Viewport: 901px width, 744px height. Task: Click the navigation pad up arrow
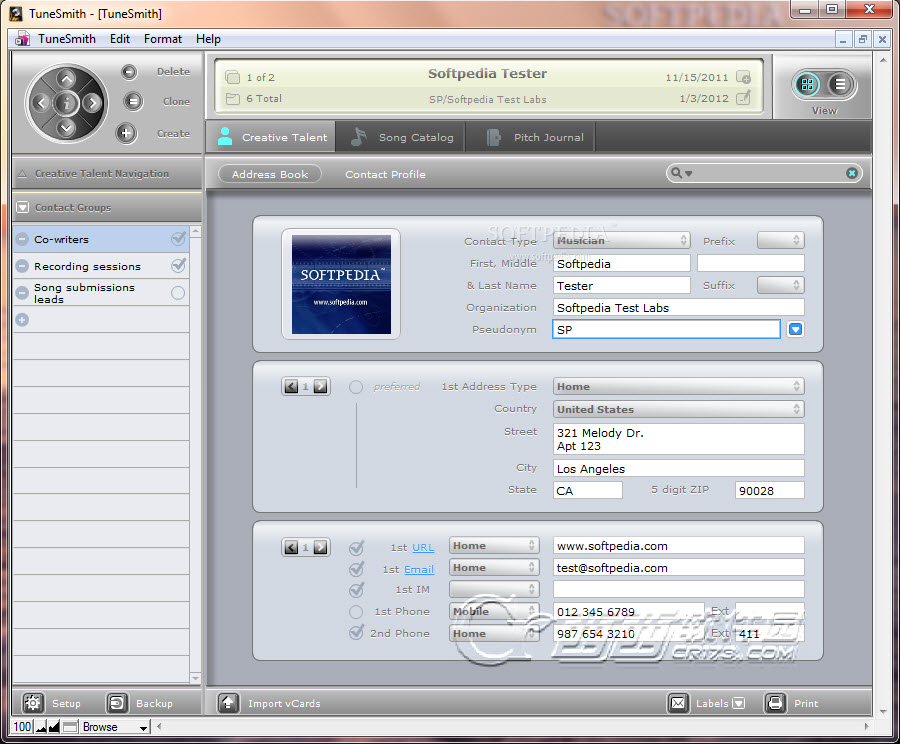tap(66, 79)
